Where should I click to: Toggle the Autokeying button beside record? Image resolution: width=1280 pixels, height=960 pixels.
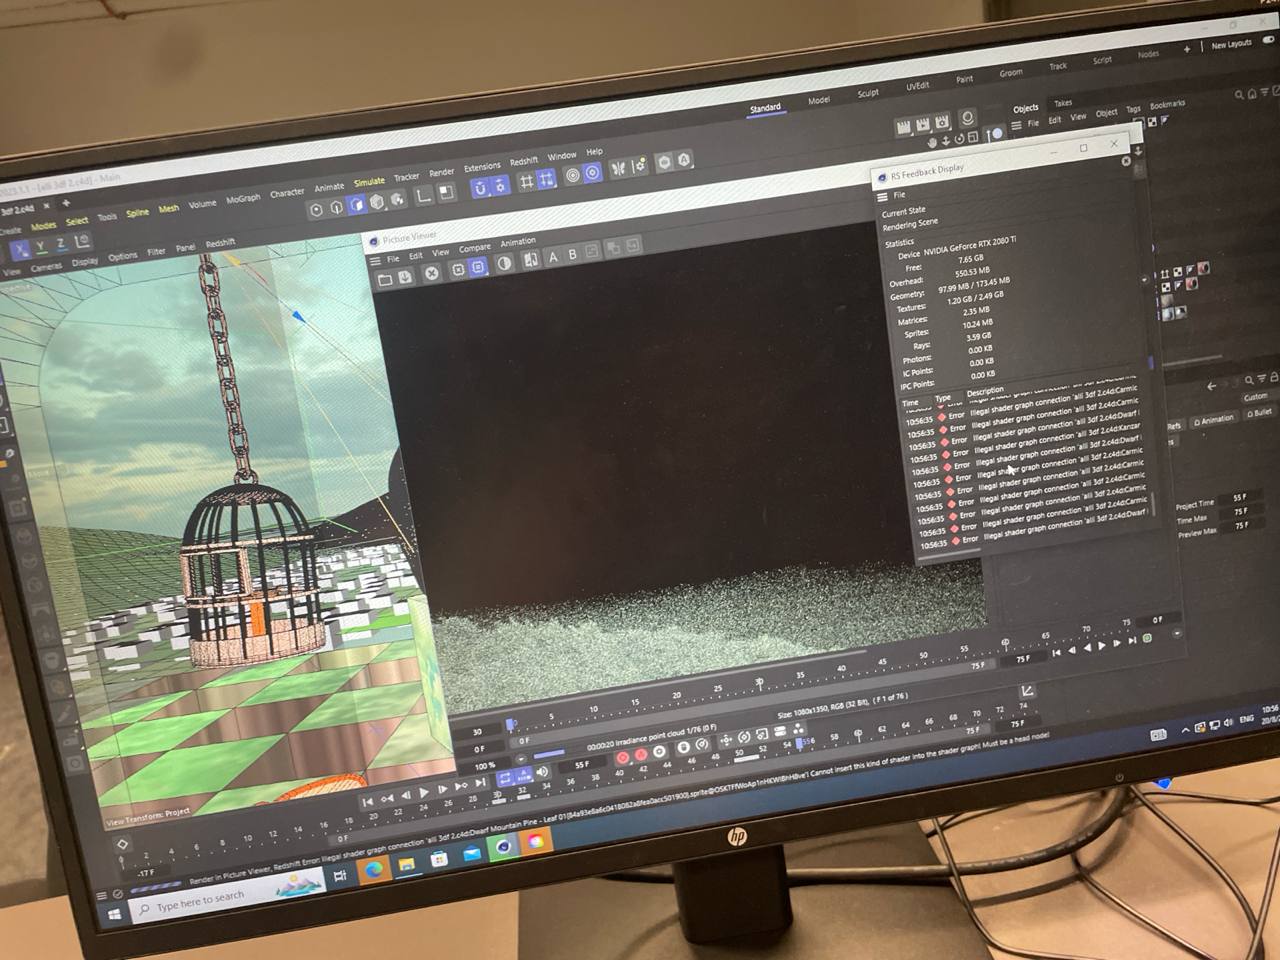click(x=641, y=754)
